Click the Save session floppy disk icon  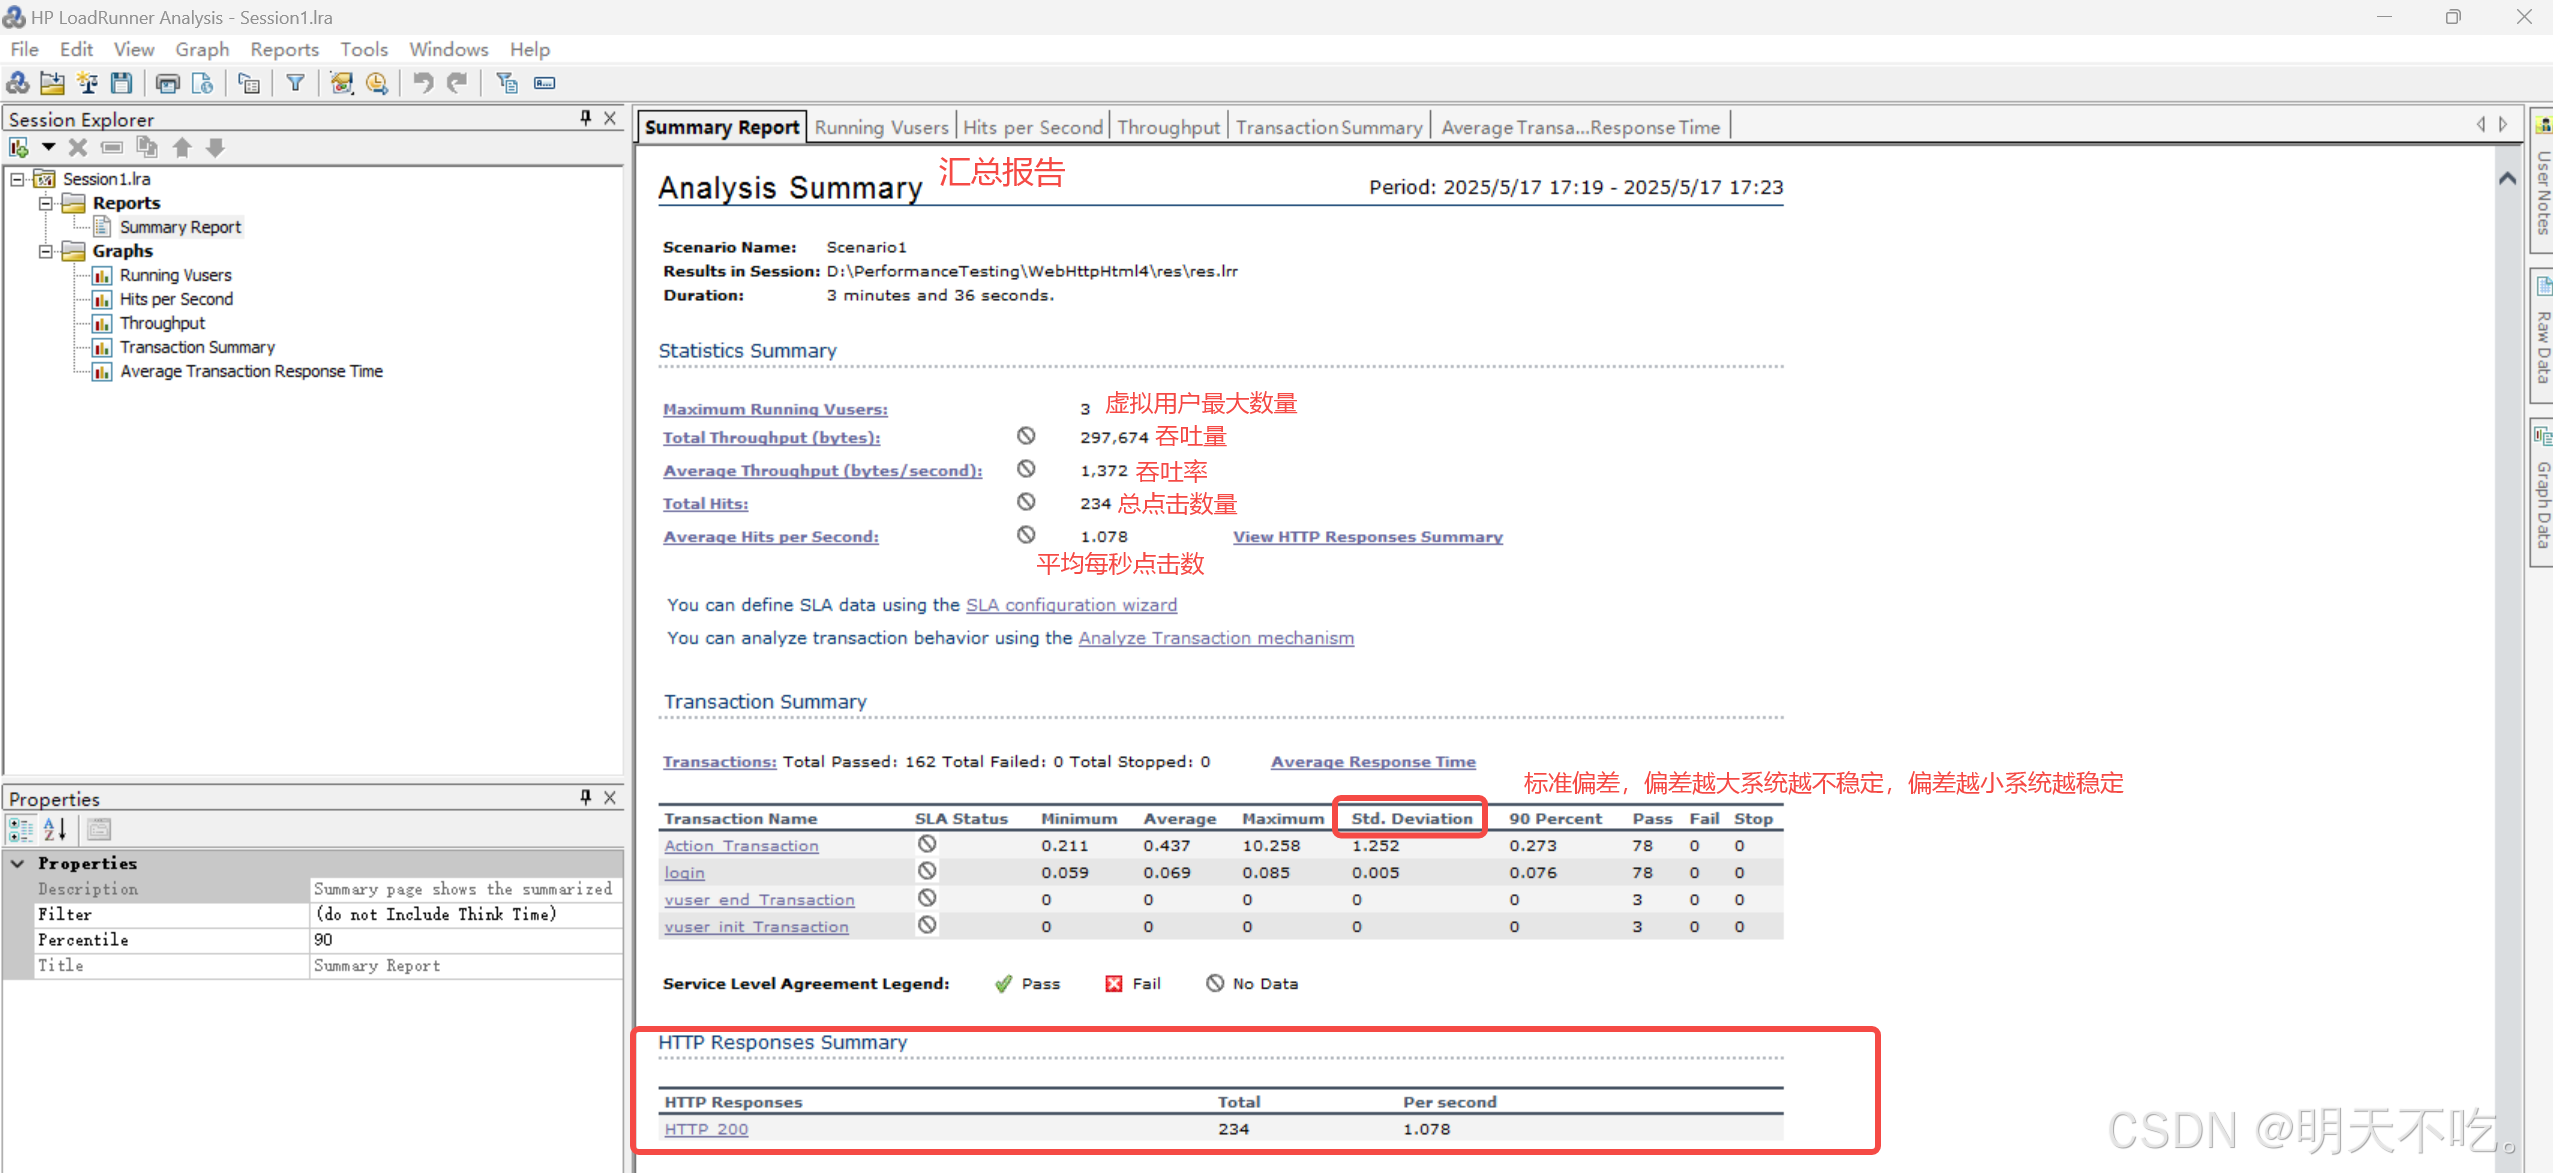tap(122, 84)
